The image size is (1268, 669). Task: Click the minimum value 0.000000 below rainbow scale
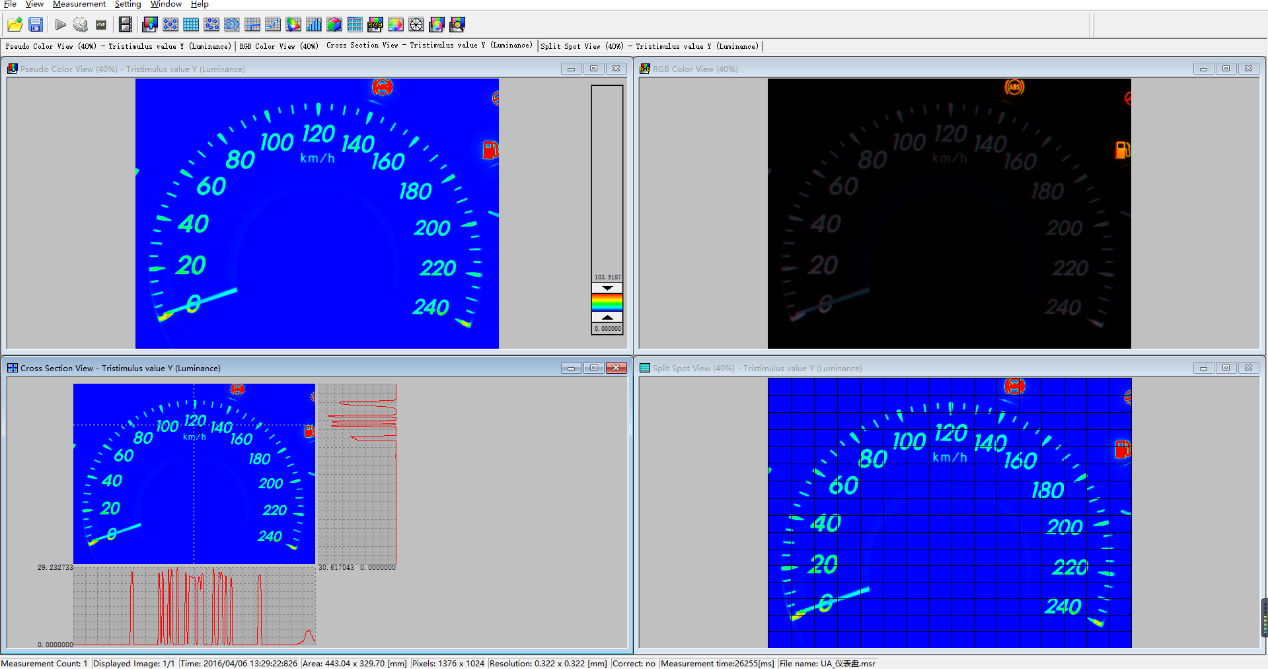(607, 328)
